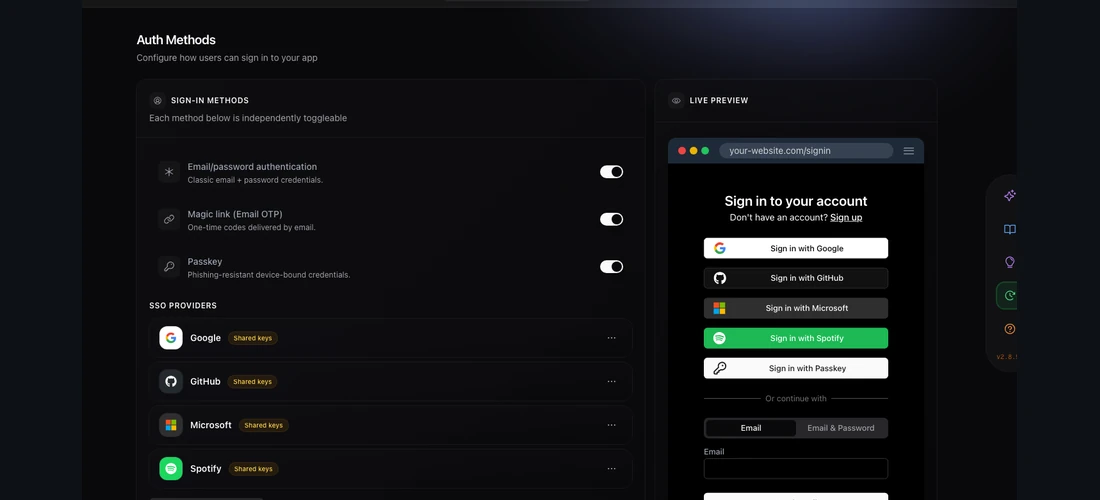
Task: Click the sparkles AI icon in side dock
Action: tap(1010, 196)
